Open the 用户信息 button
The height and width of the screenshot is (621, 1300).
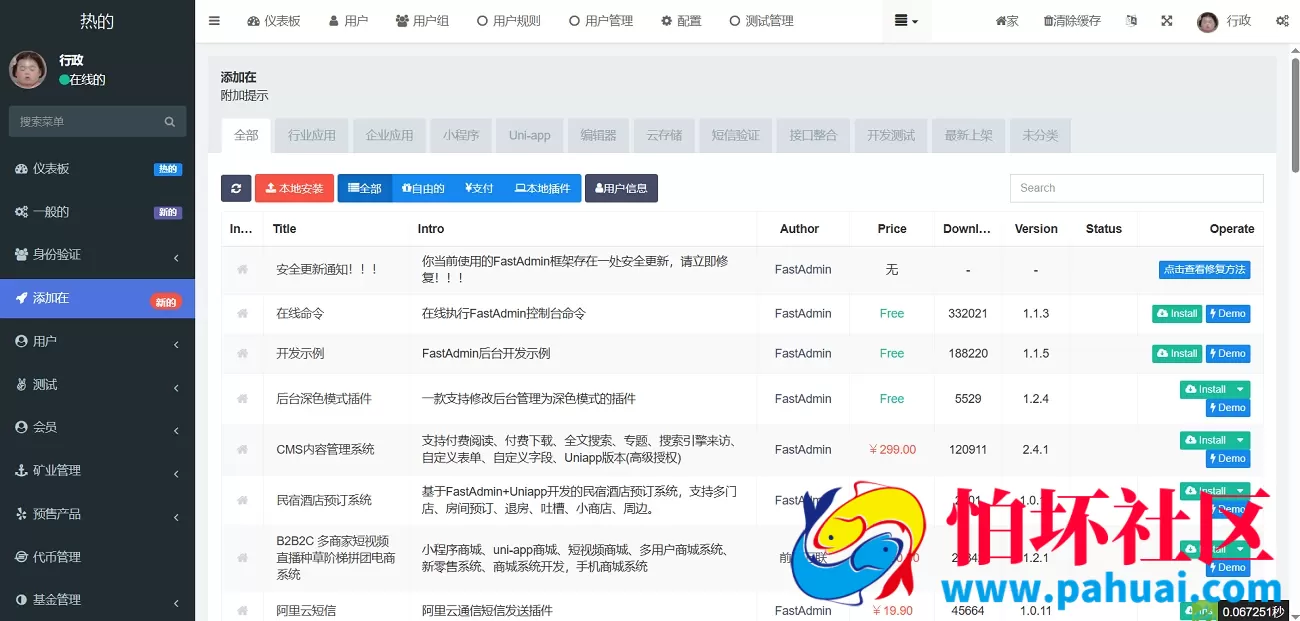621,188
